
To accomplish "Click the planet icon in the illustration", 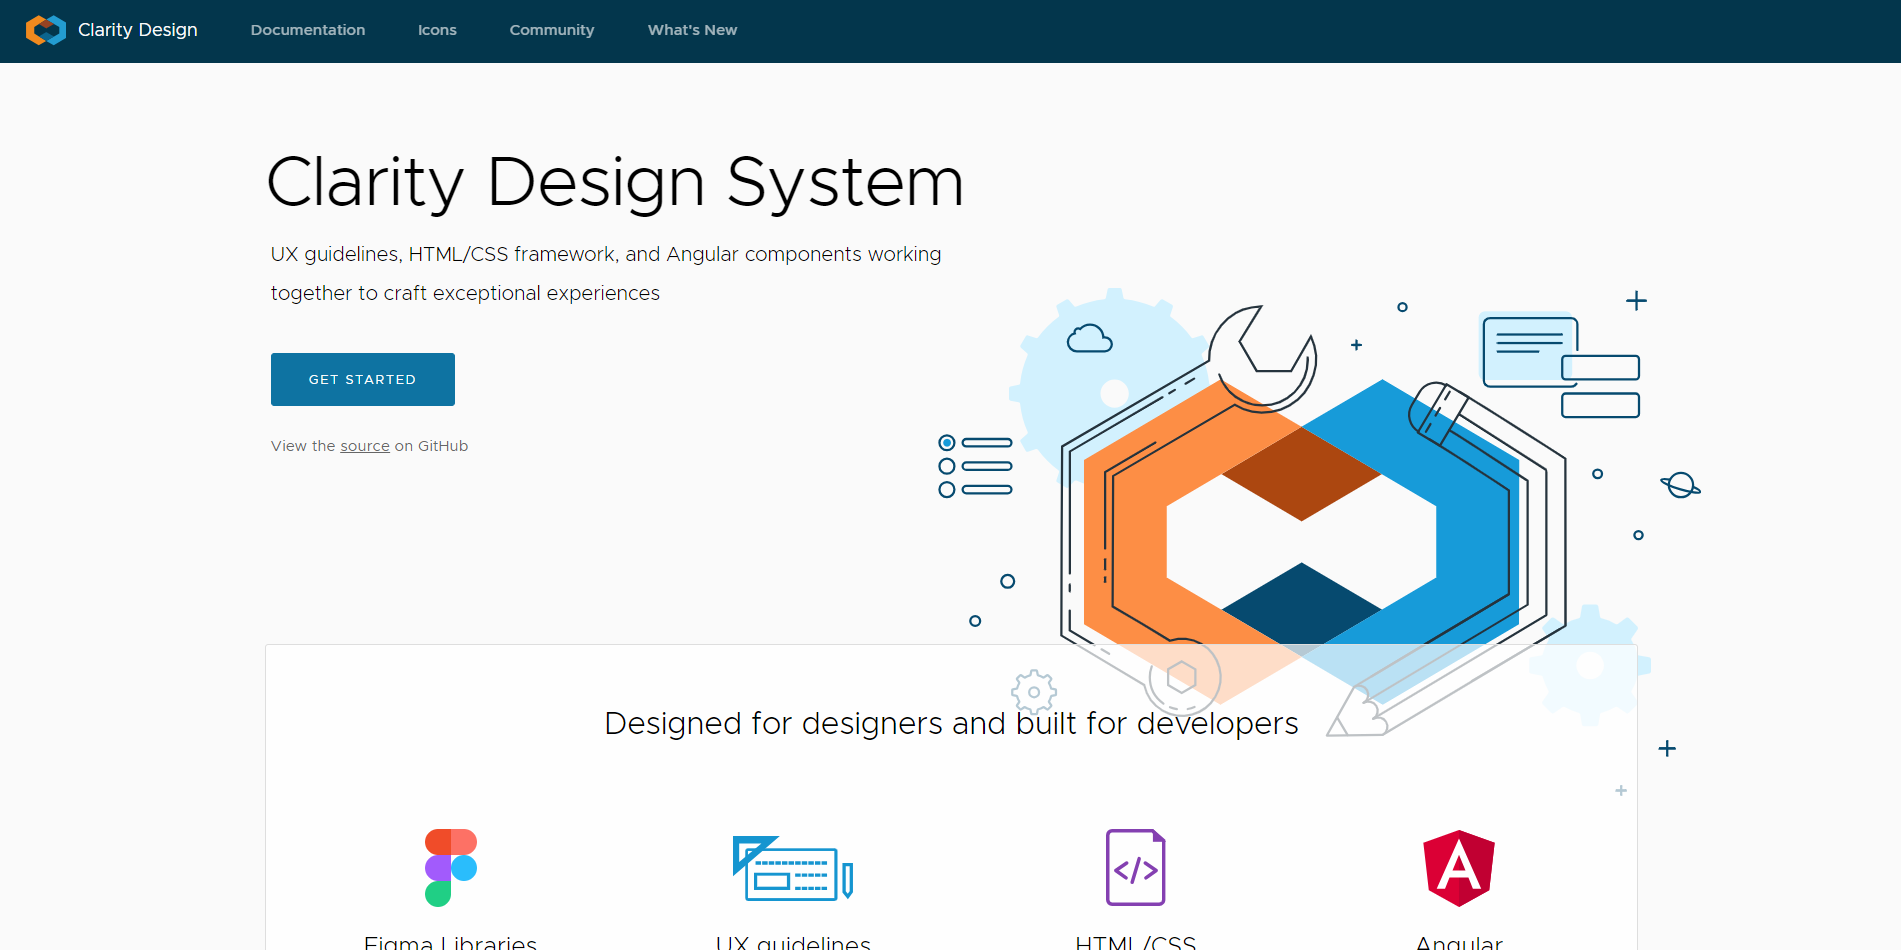I will [x=1681, y=485].
